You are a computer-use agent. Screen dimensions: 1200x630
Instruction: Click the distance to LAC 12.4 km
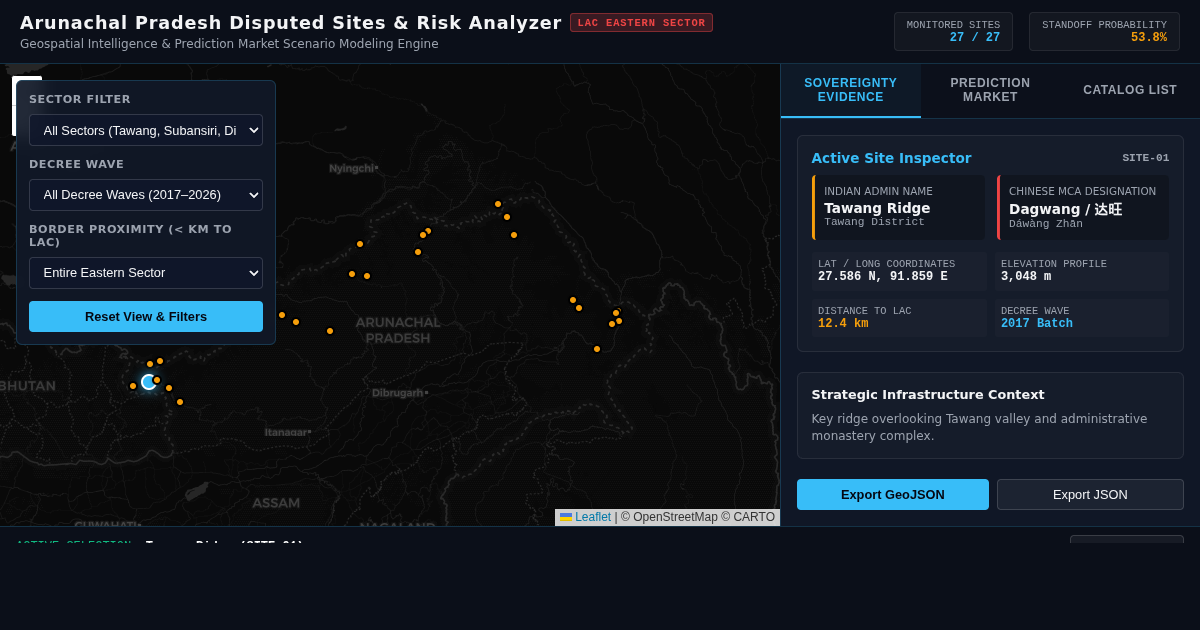pos(843,324)
